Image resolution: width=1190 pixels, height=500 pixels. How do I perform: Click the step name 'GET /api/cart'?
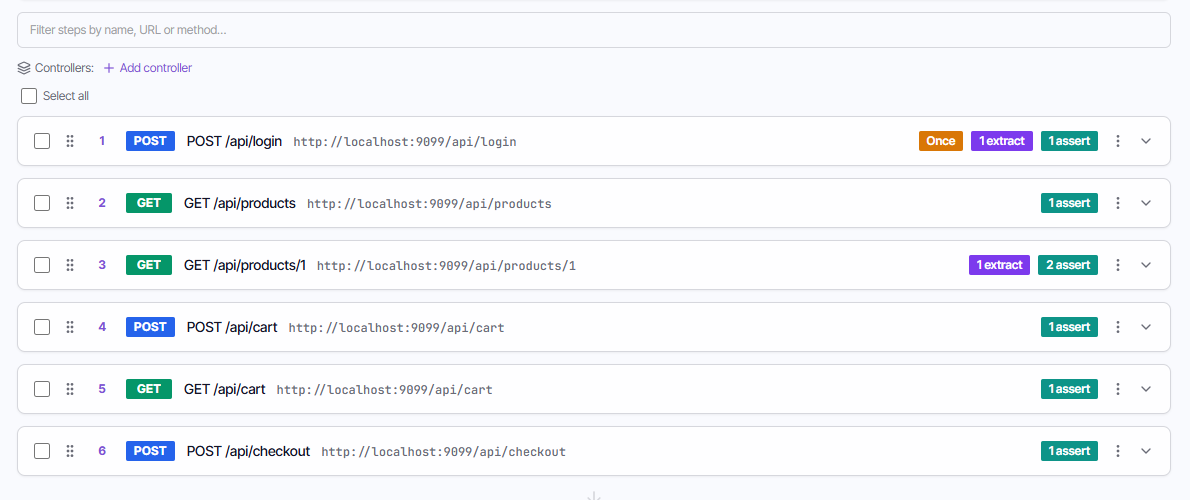[x=225, y=389]
